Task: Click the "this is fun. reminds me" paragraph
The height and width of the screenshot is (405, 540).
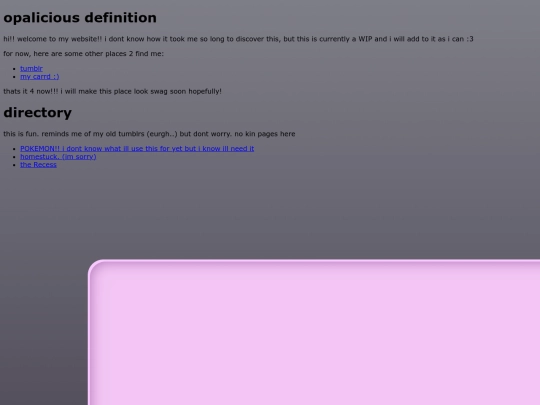Action: pyautogui.click(x=149, y=134)
